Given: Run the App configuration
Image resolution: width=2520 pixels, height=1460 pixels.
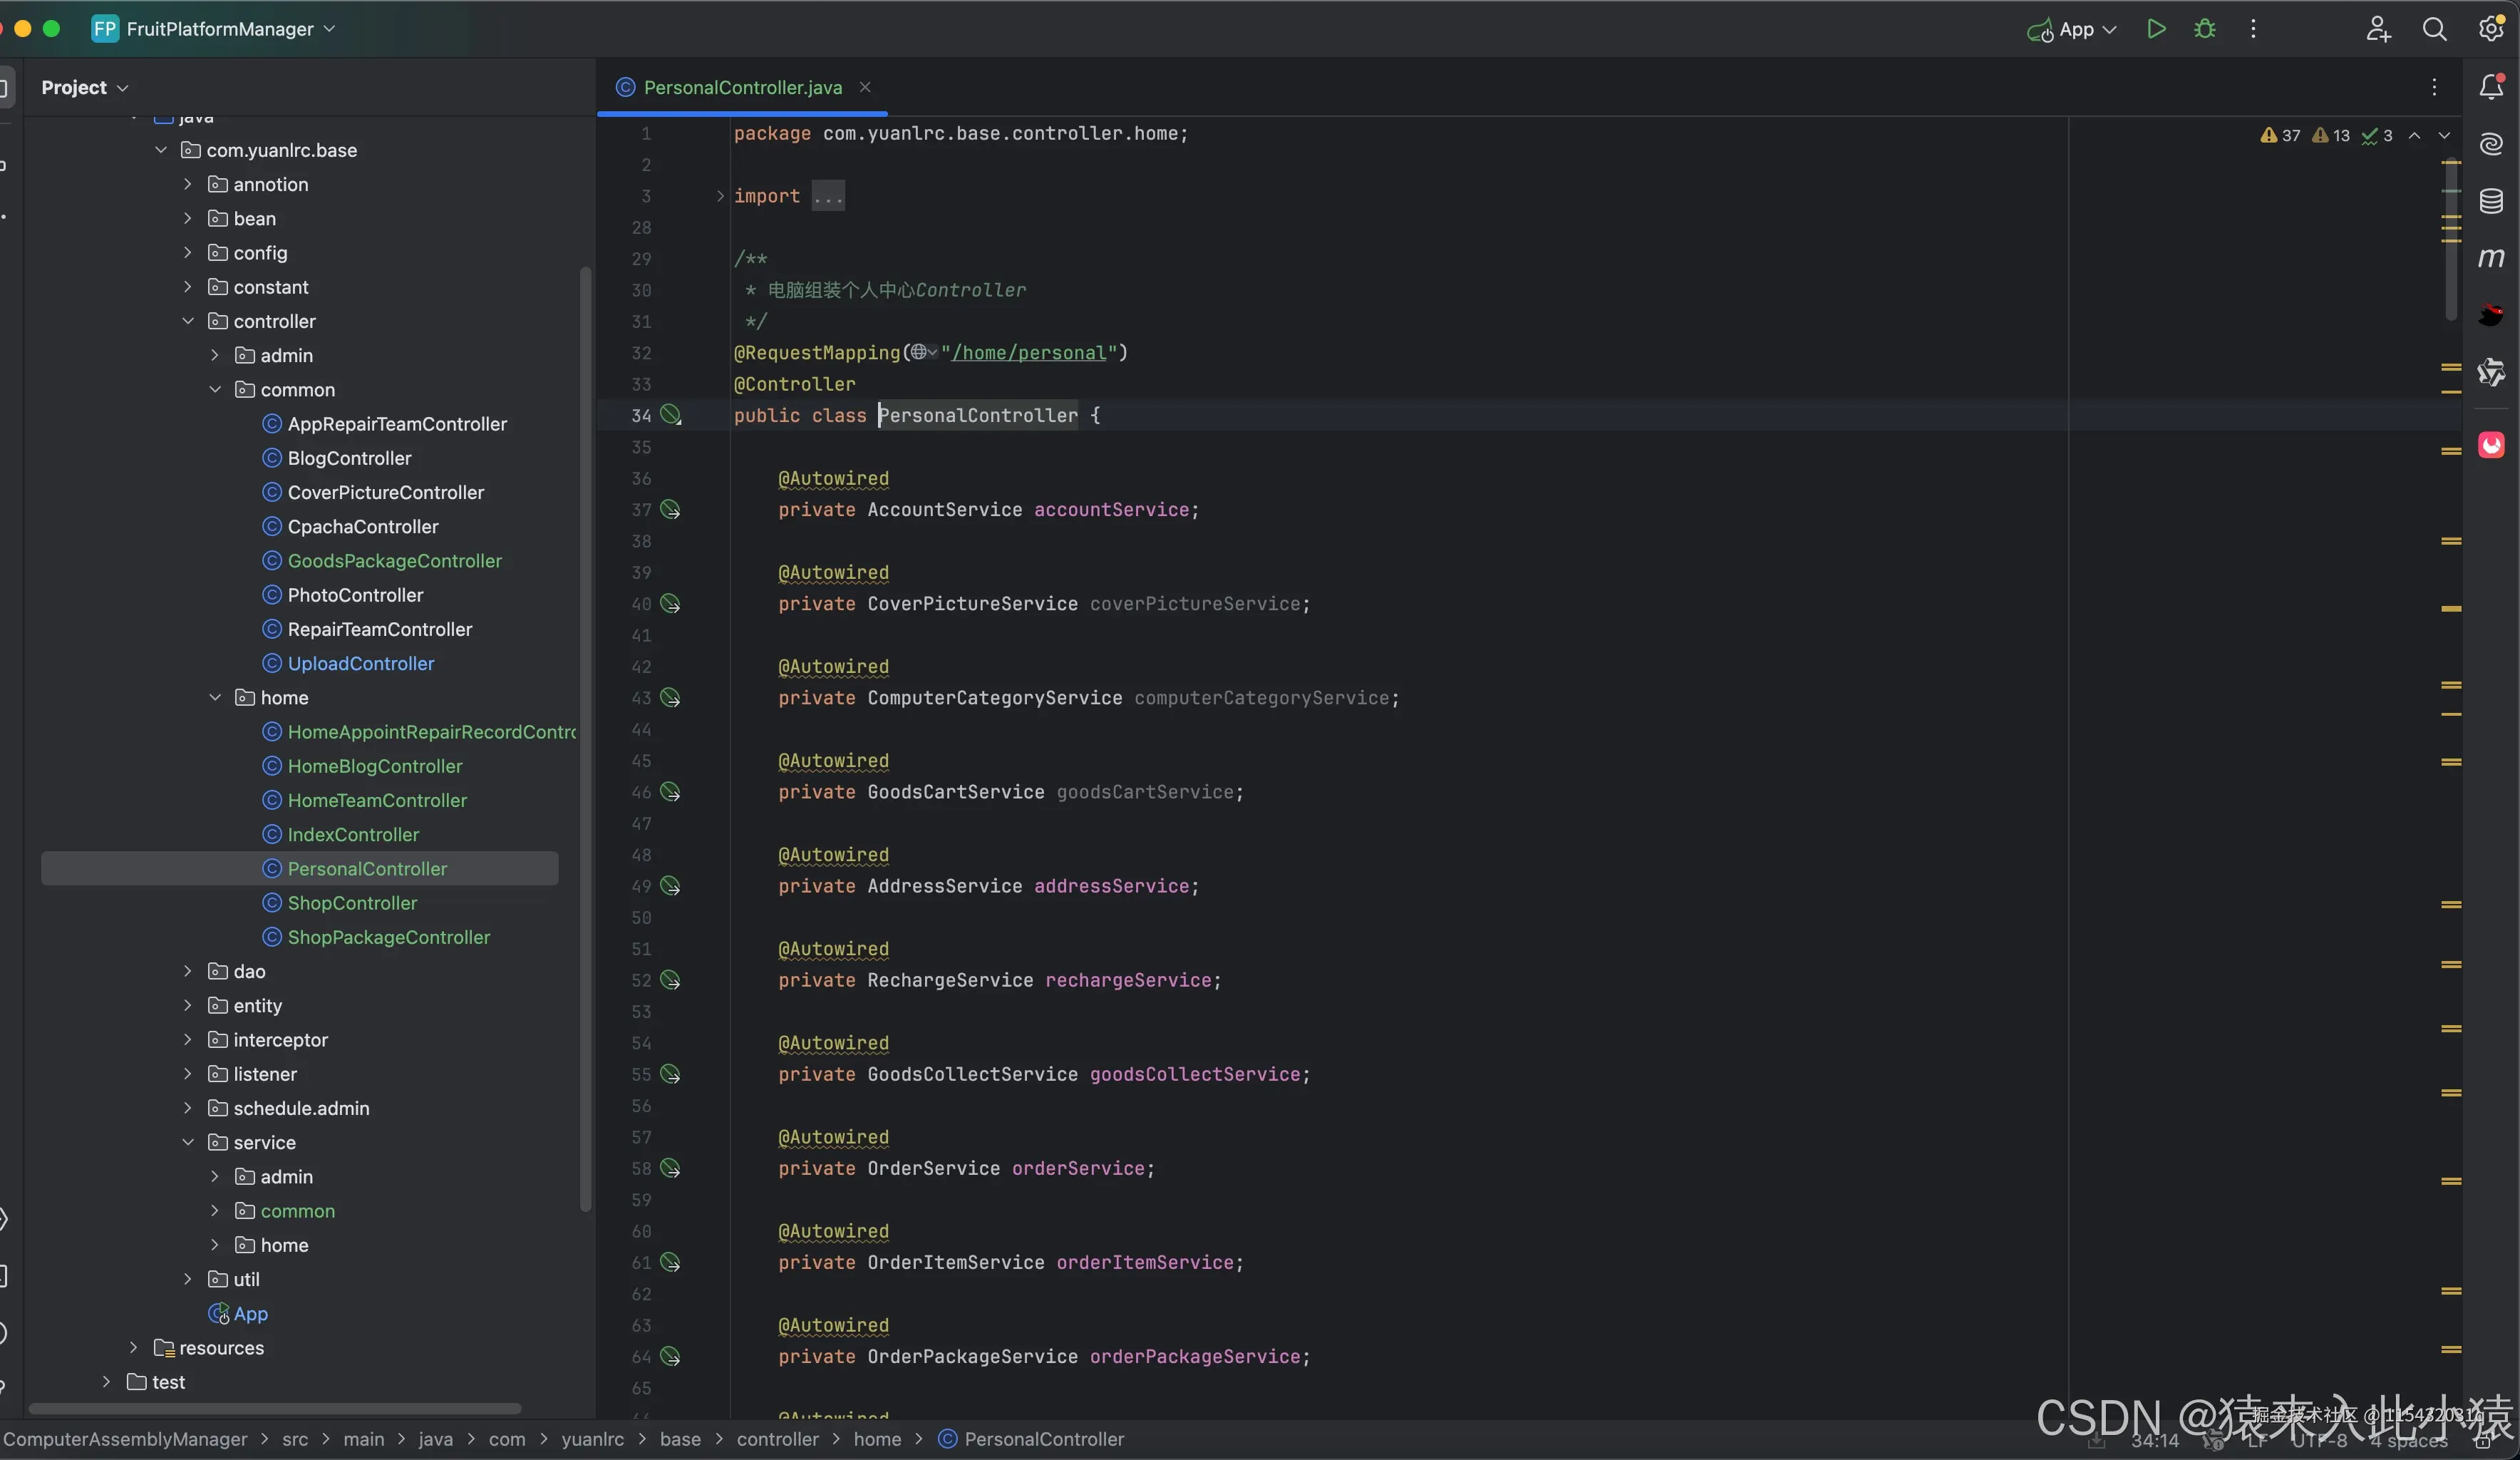Looking at the screenshot, I should 2156,29.
